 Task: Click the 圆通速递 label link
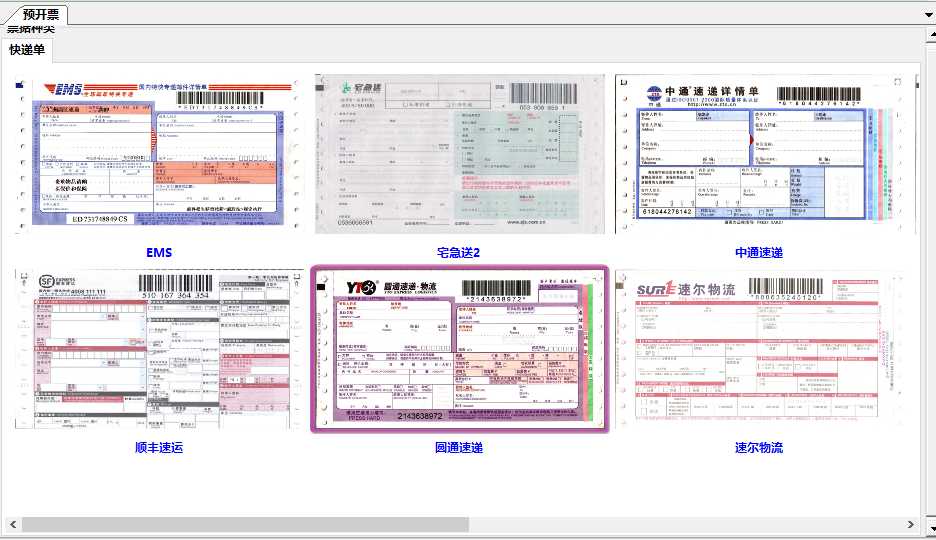[x=458, y=448]
